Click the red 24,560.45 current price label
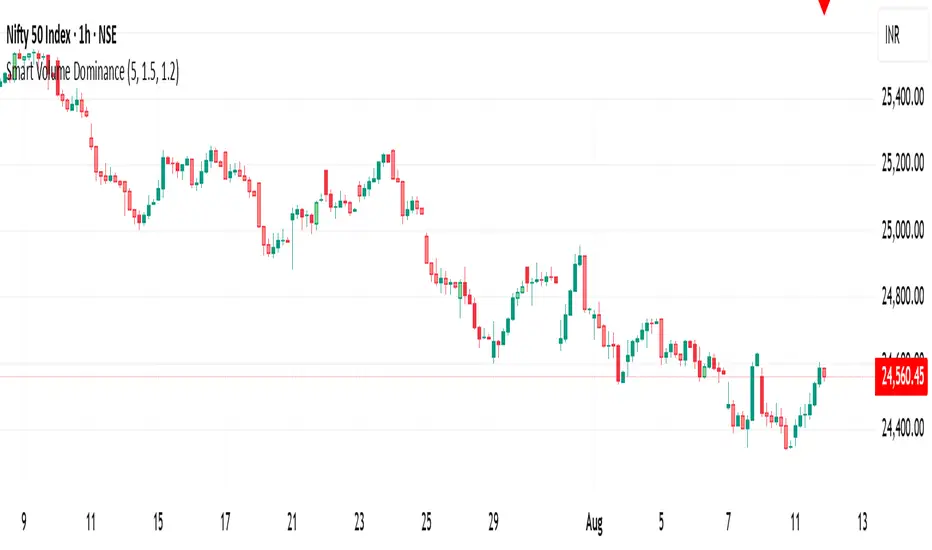 903,376
